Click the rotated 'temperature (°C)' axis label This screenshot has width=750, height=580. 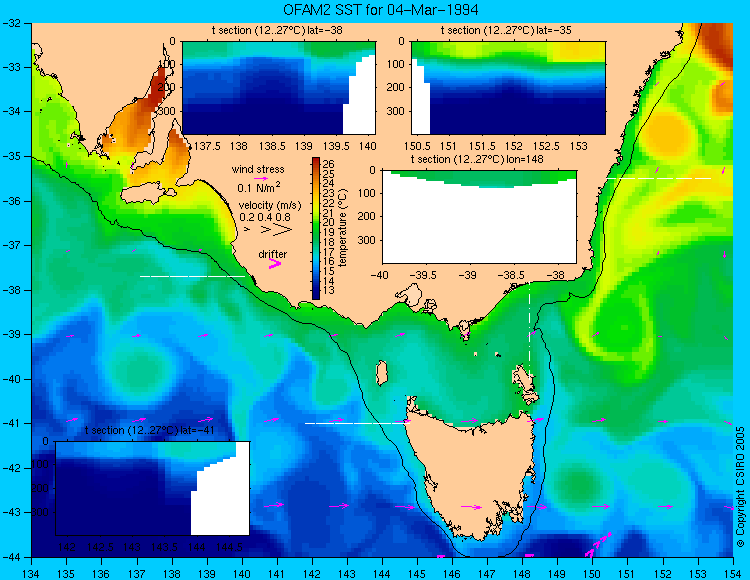[x=342, y=228]
